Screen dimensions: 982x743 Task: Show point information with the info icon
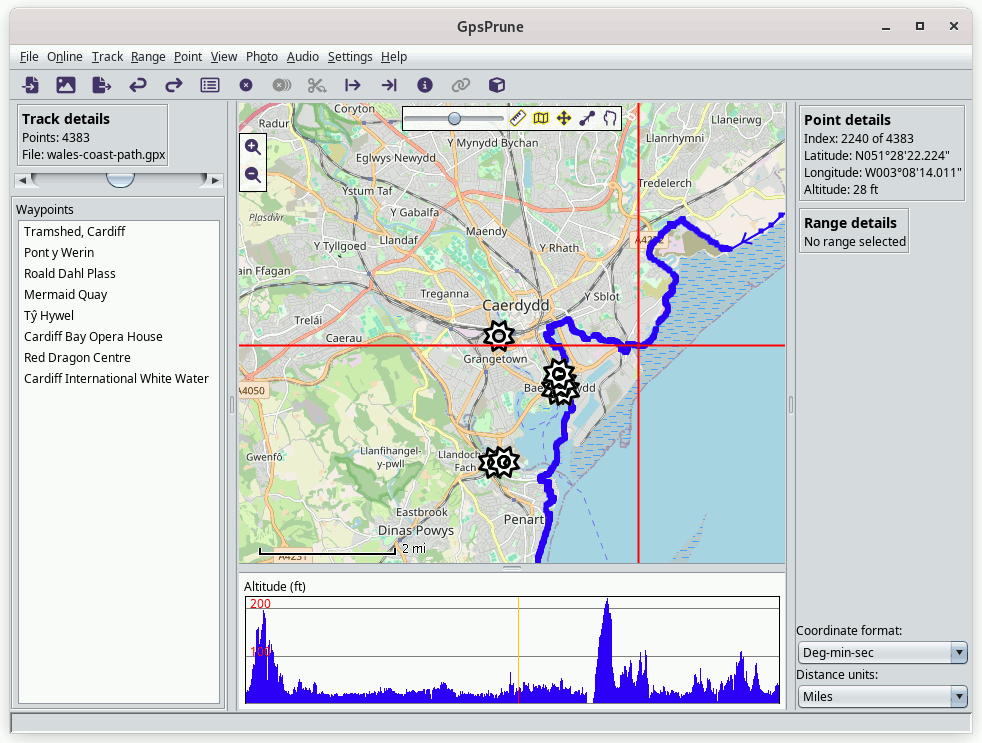click(425, 85)
